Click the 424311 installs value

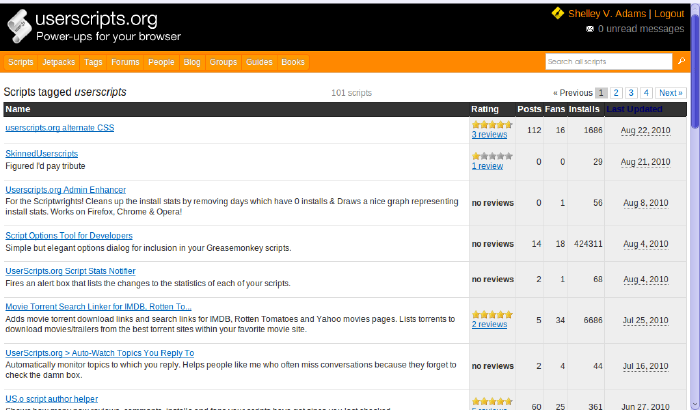click(588, 244)
